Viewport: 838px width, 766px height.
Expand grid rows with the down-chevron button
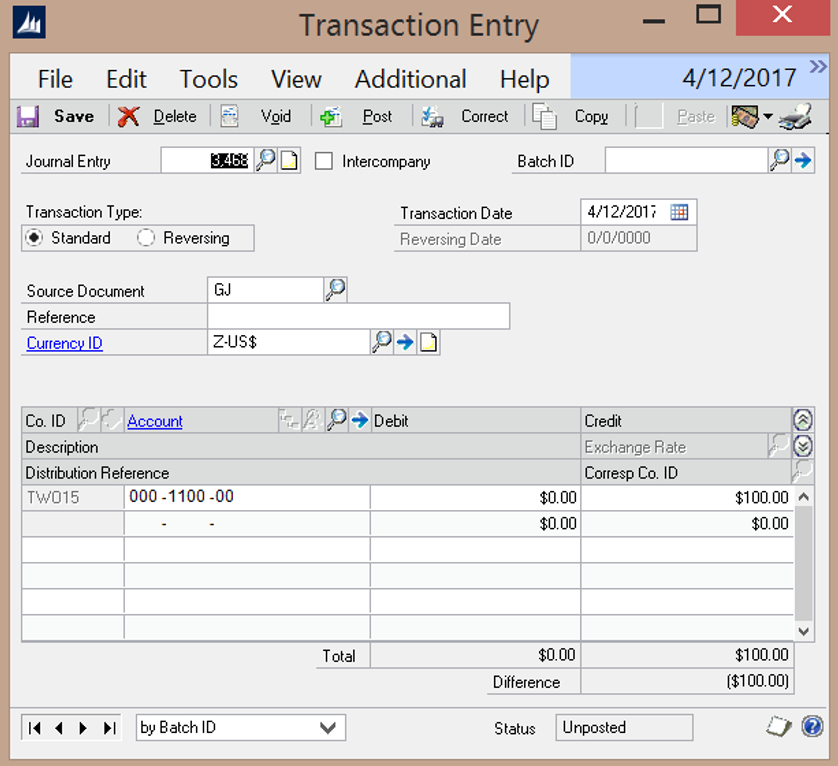click(x=802, y=446)
